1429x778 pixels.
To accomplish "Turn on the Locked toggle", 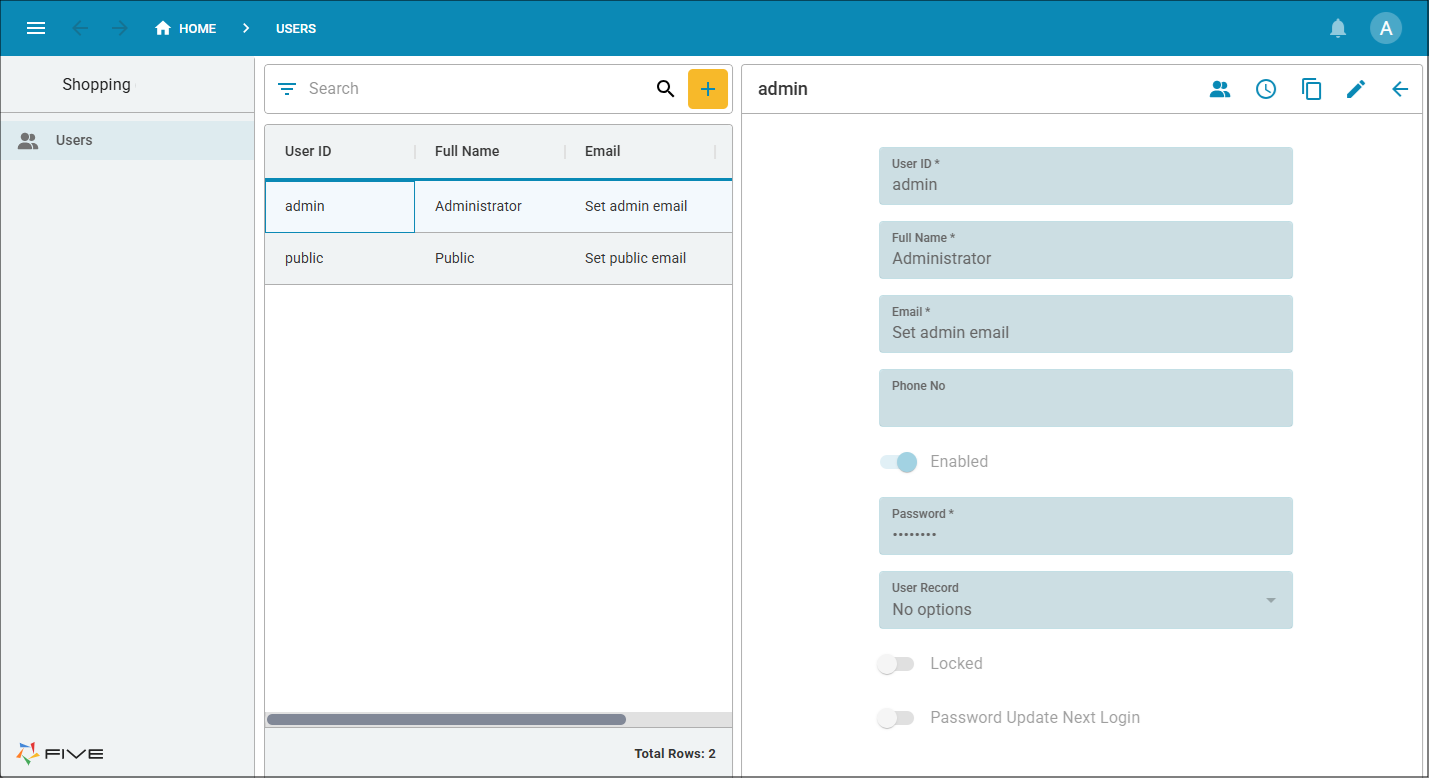I will pyautogui.click(x=896, y=663).
